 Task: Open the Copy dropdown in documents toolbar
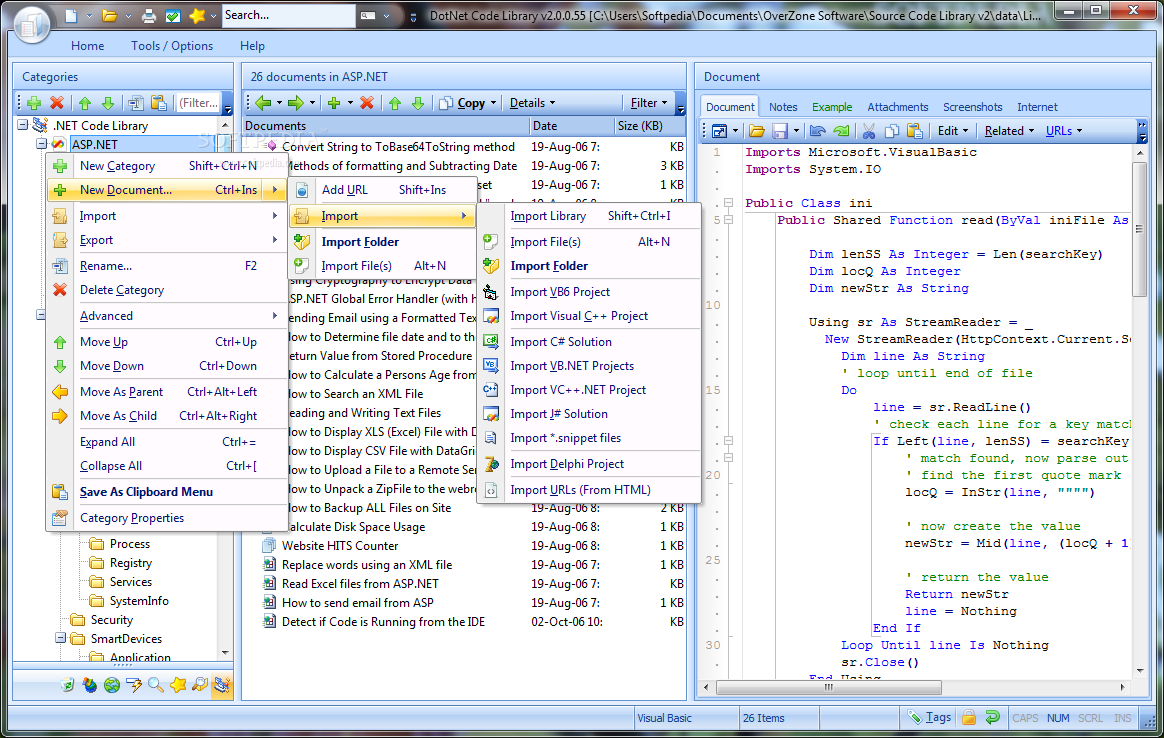point(468,103)
